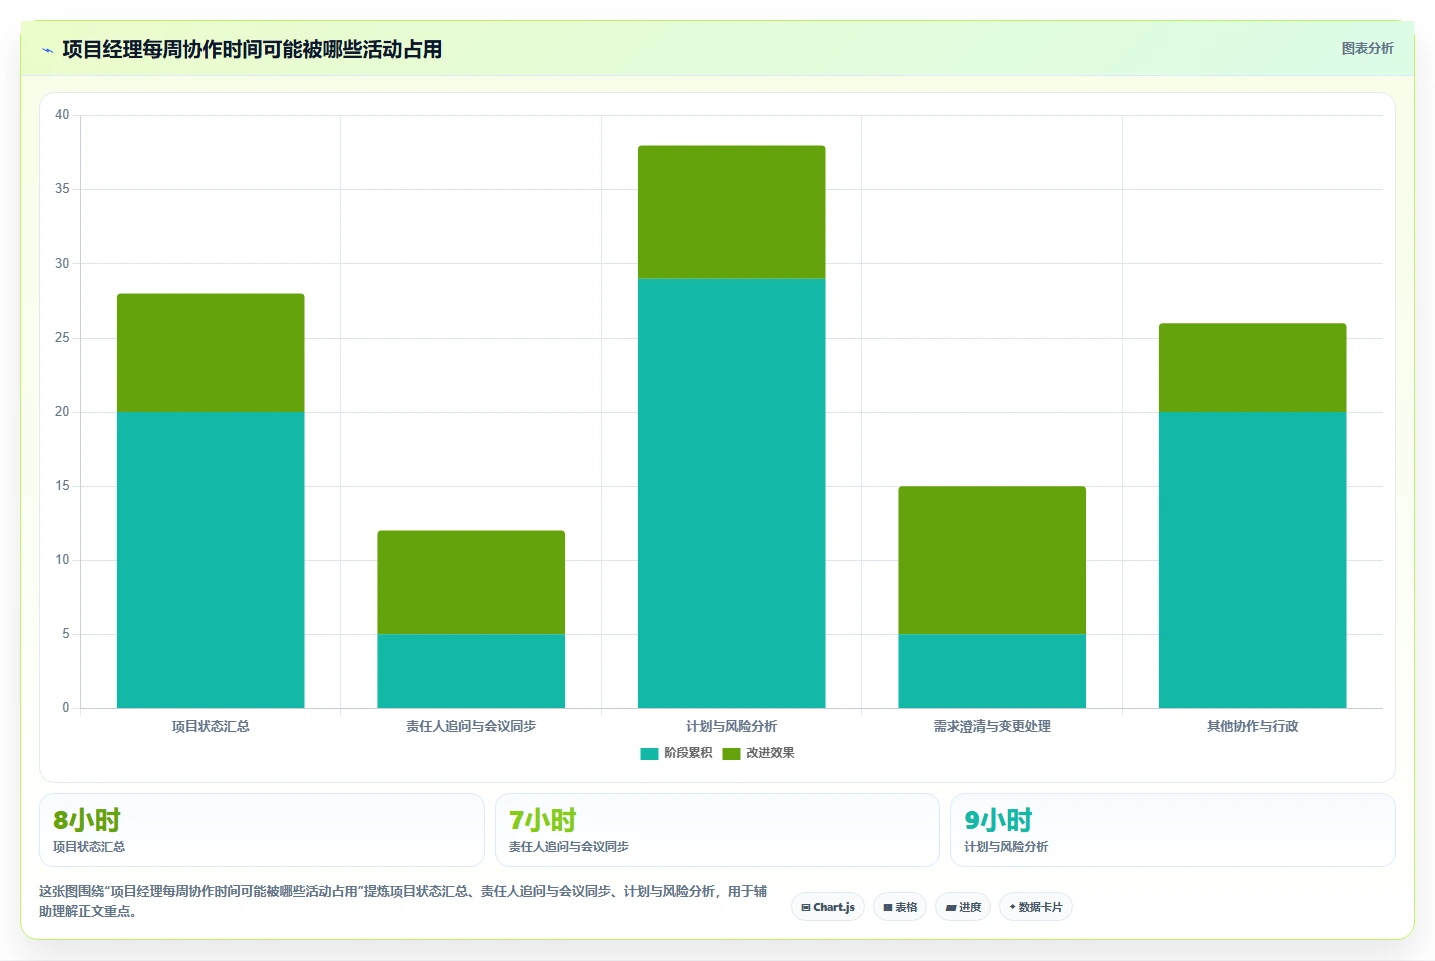Click the y-axis value 40
The height and width of the screenshot is (961, 1435).
tap(62, 115)
